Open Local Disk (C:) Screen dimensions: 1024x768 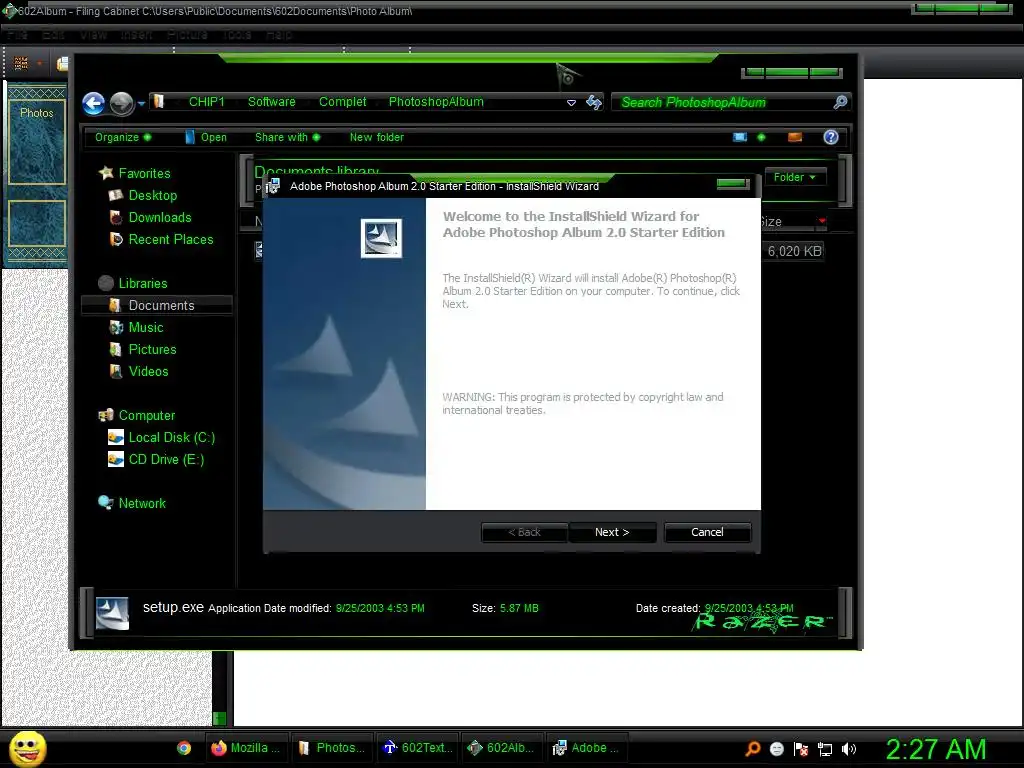(x=172, y=438)
